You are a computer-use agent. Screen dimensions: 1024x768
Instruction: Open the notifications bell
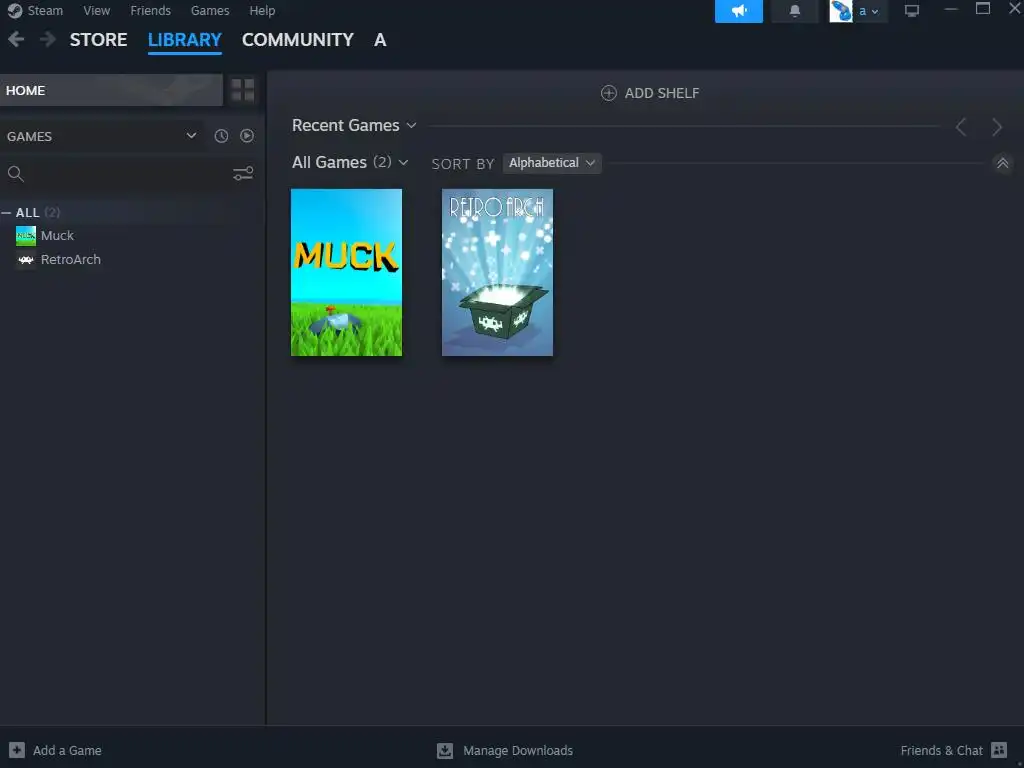(794, 11)
